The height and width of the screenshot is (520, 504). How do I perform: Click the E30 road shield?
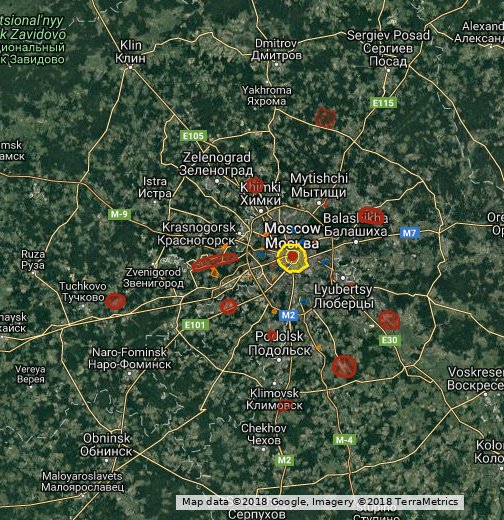coord(390,340)
